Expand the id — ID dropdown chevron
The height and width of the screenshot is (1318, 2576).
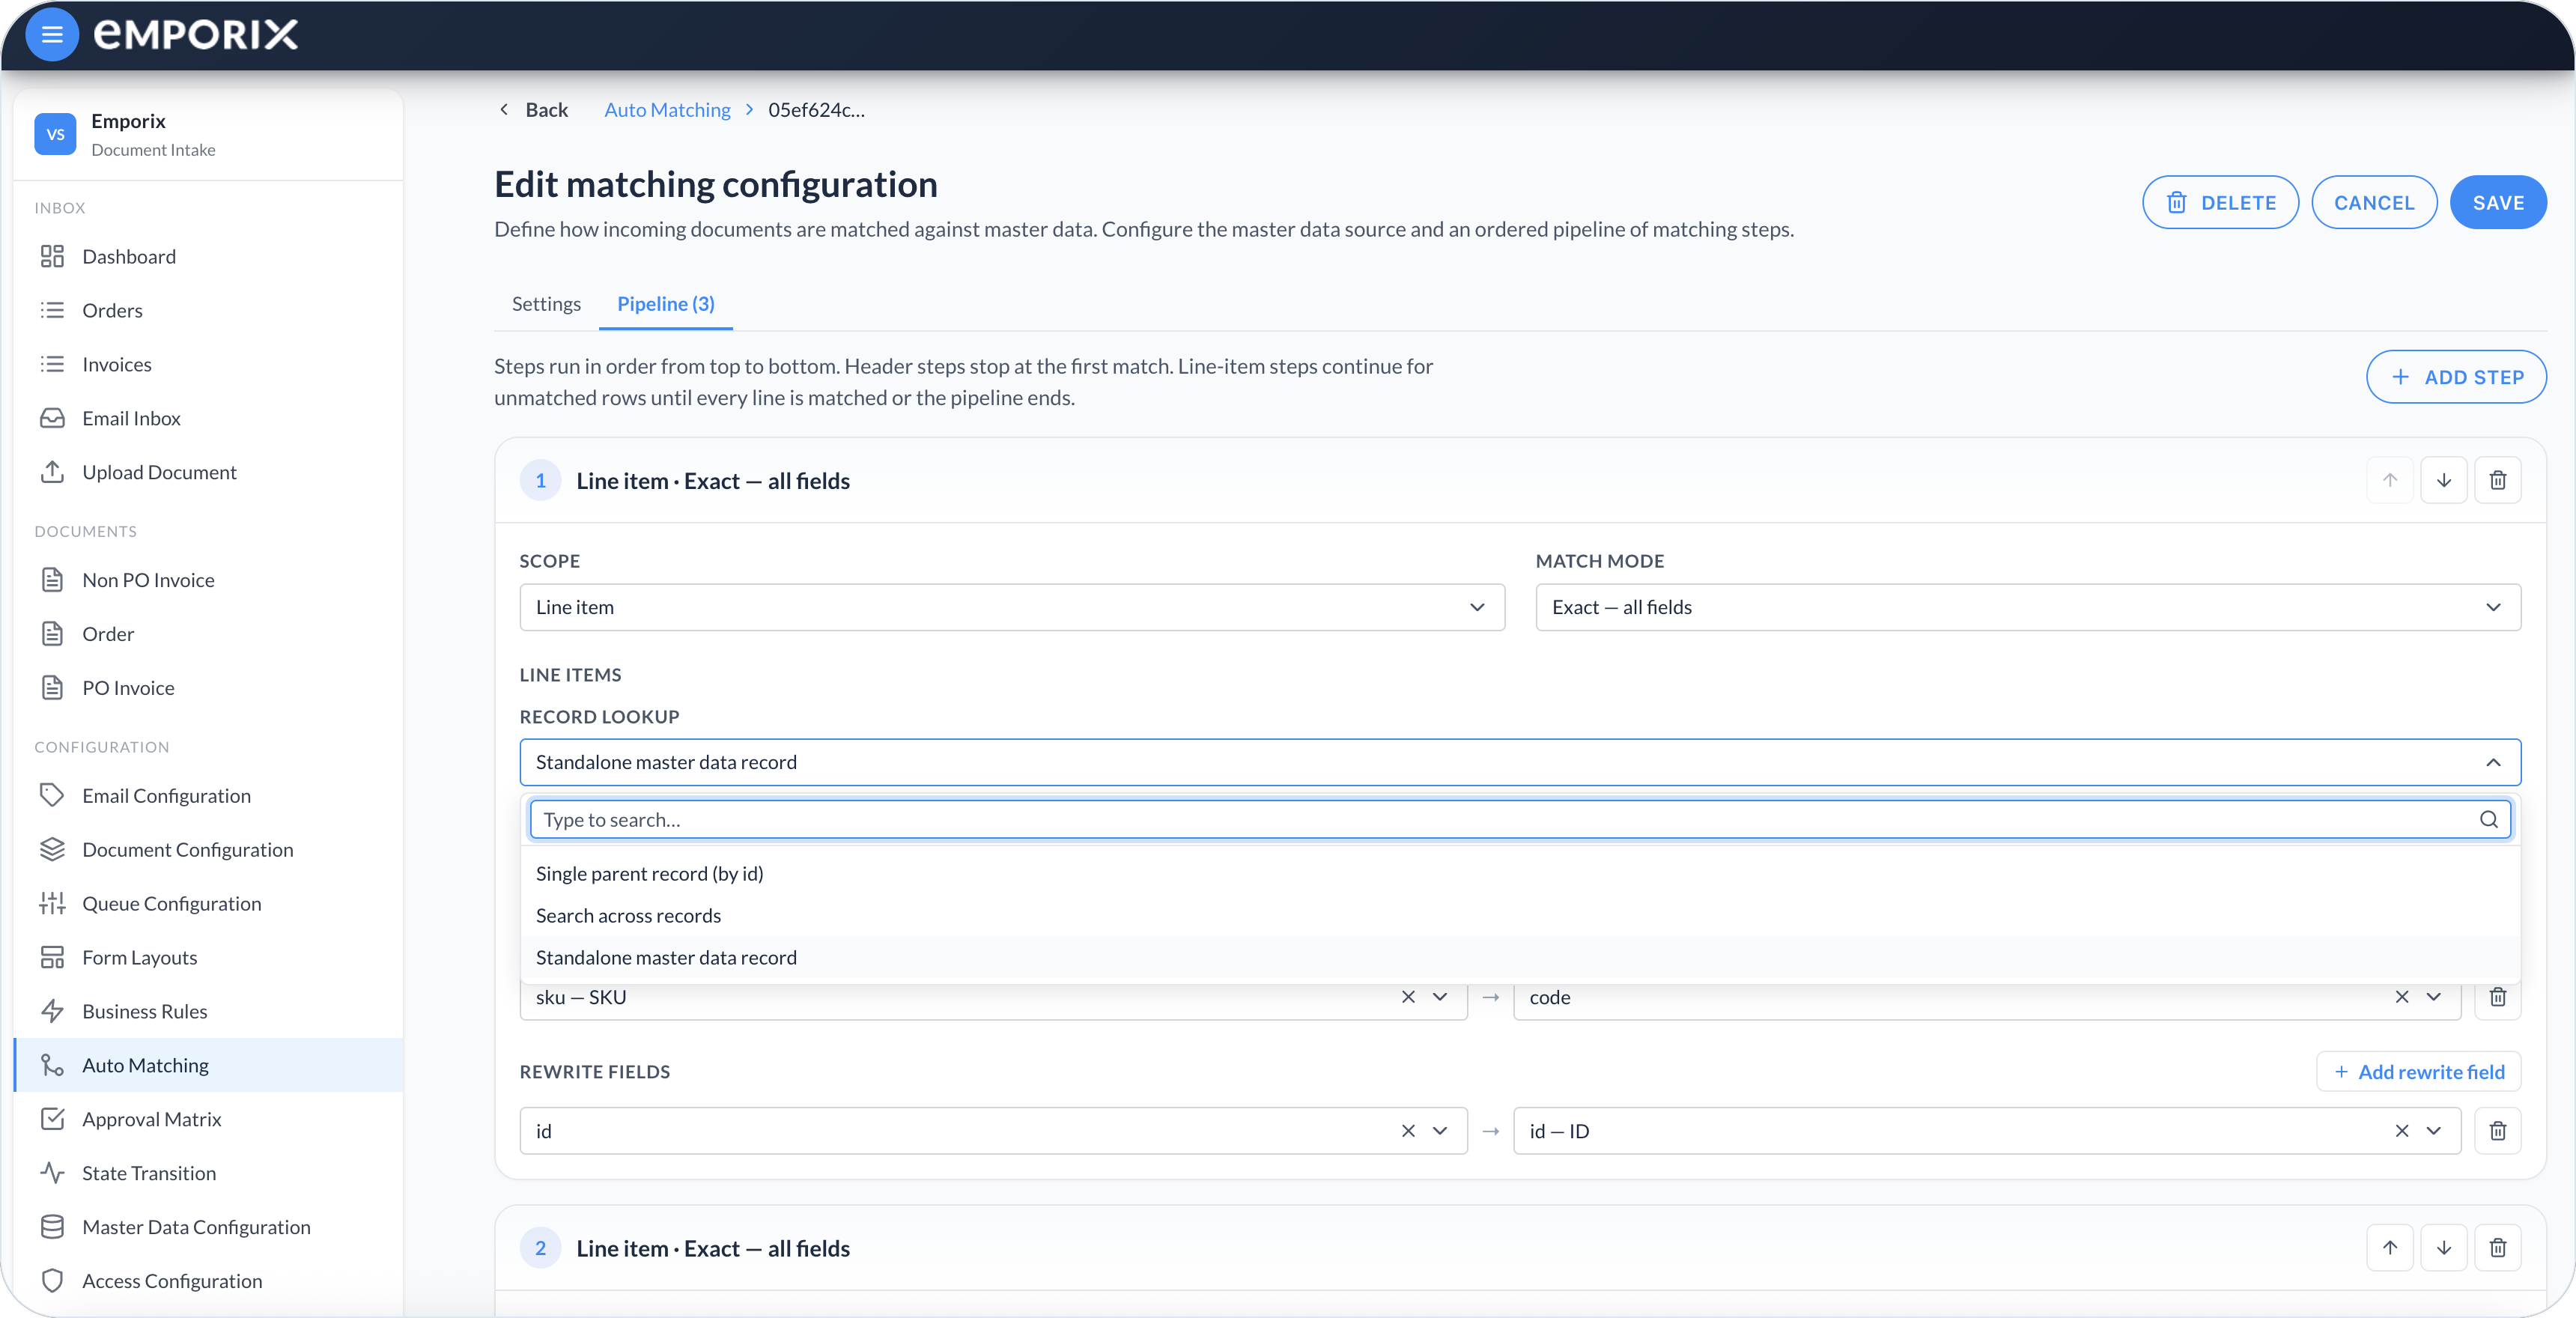tap(2434, 1131)
